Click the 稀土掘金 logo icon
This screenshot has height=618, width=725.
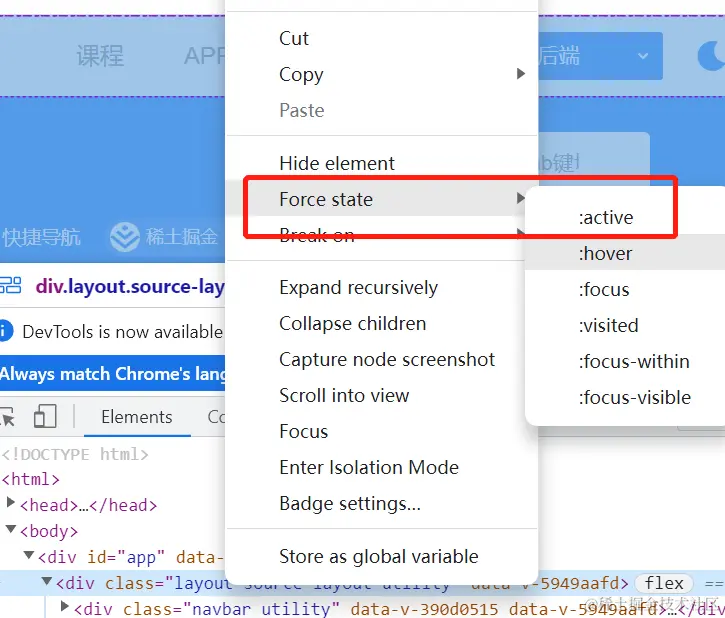[125, 237]
